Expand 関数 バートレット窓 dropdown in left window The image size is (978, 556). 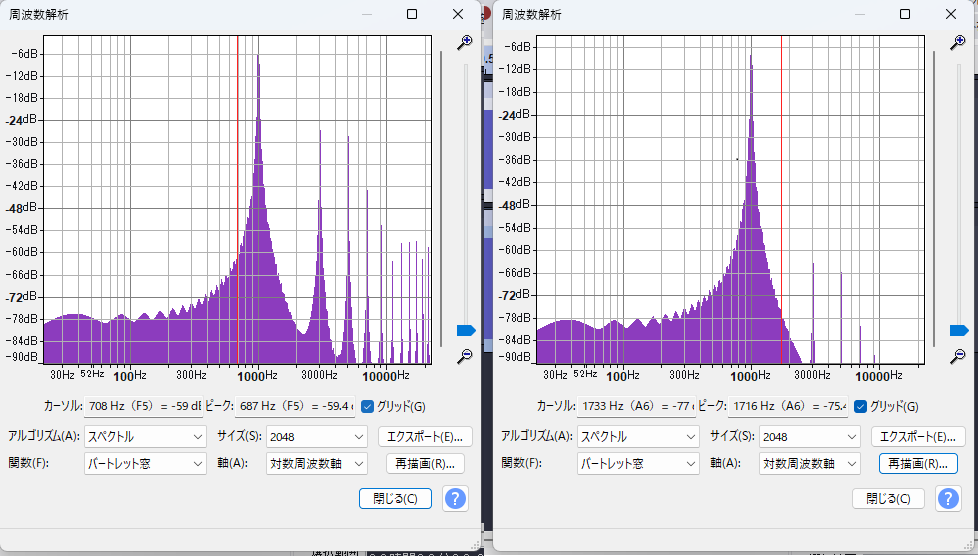pyautogui.click(x=144, y=464)
